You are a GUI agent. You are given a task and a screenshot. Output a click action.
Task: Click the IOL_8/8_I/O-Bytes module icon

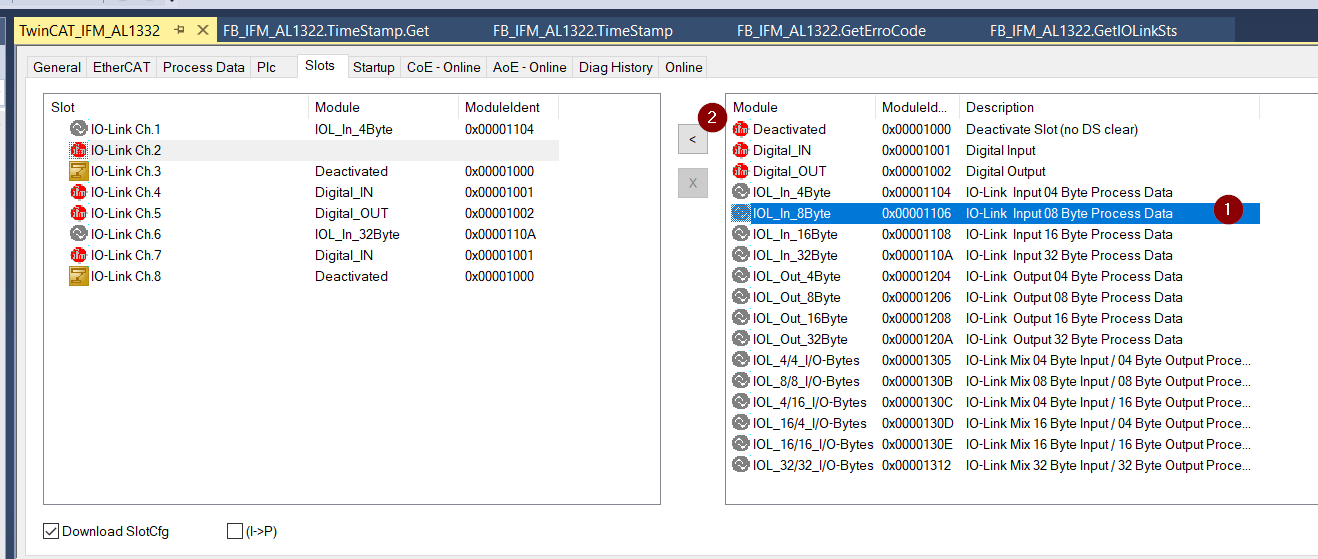click(x=741, y=381)
